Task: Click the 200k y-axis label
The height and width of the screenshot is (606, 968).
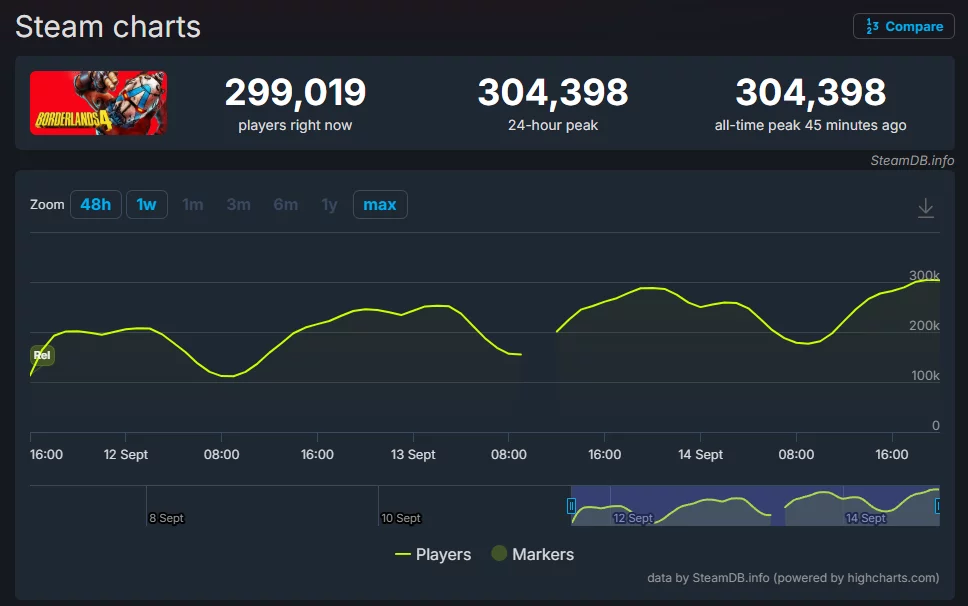Action: pyautogui.click(x=924, y=325)
